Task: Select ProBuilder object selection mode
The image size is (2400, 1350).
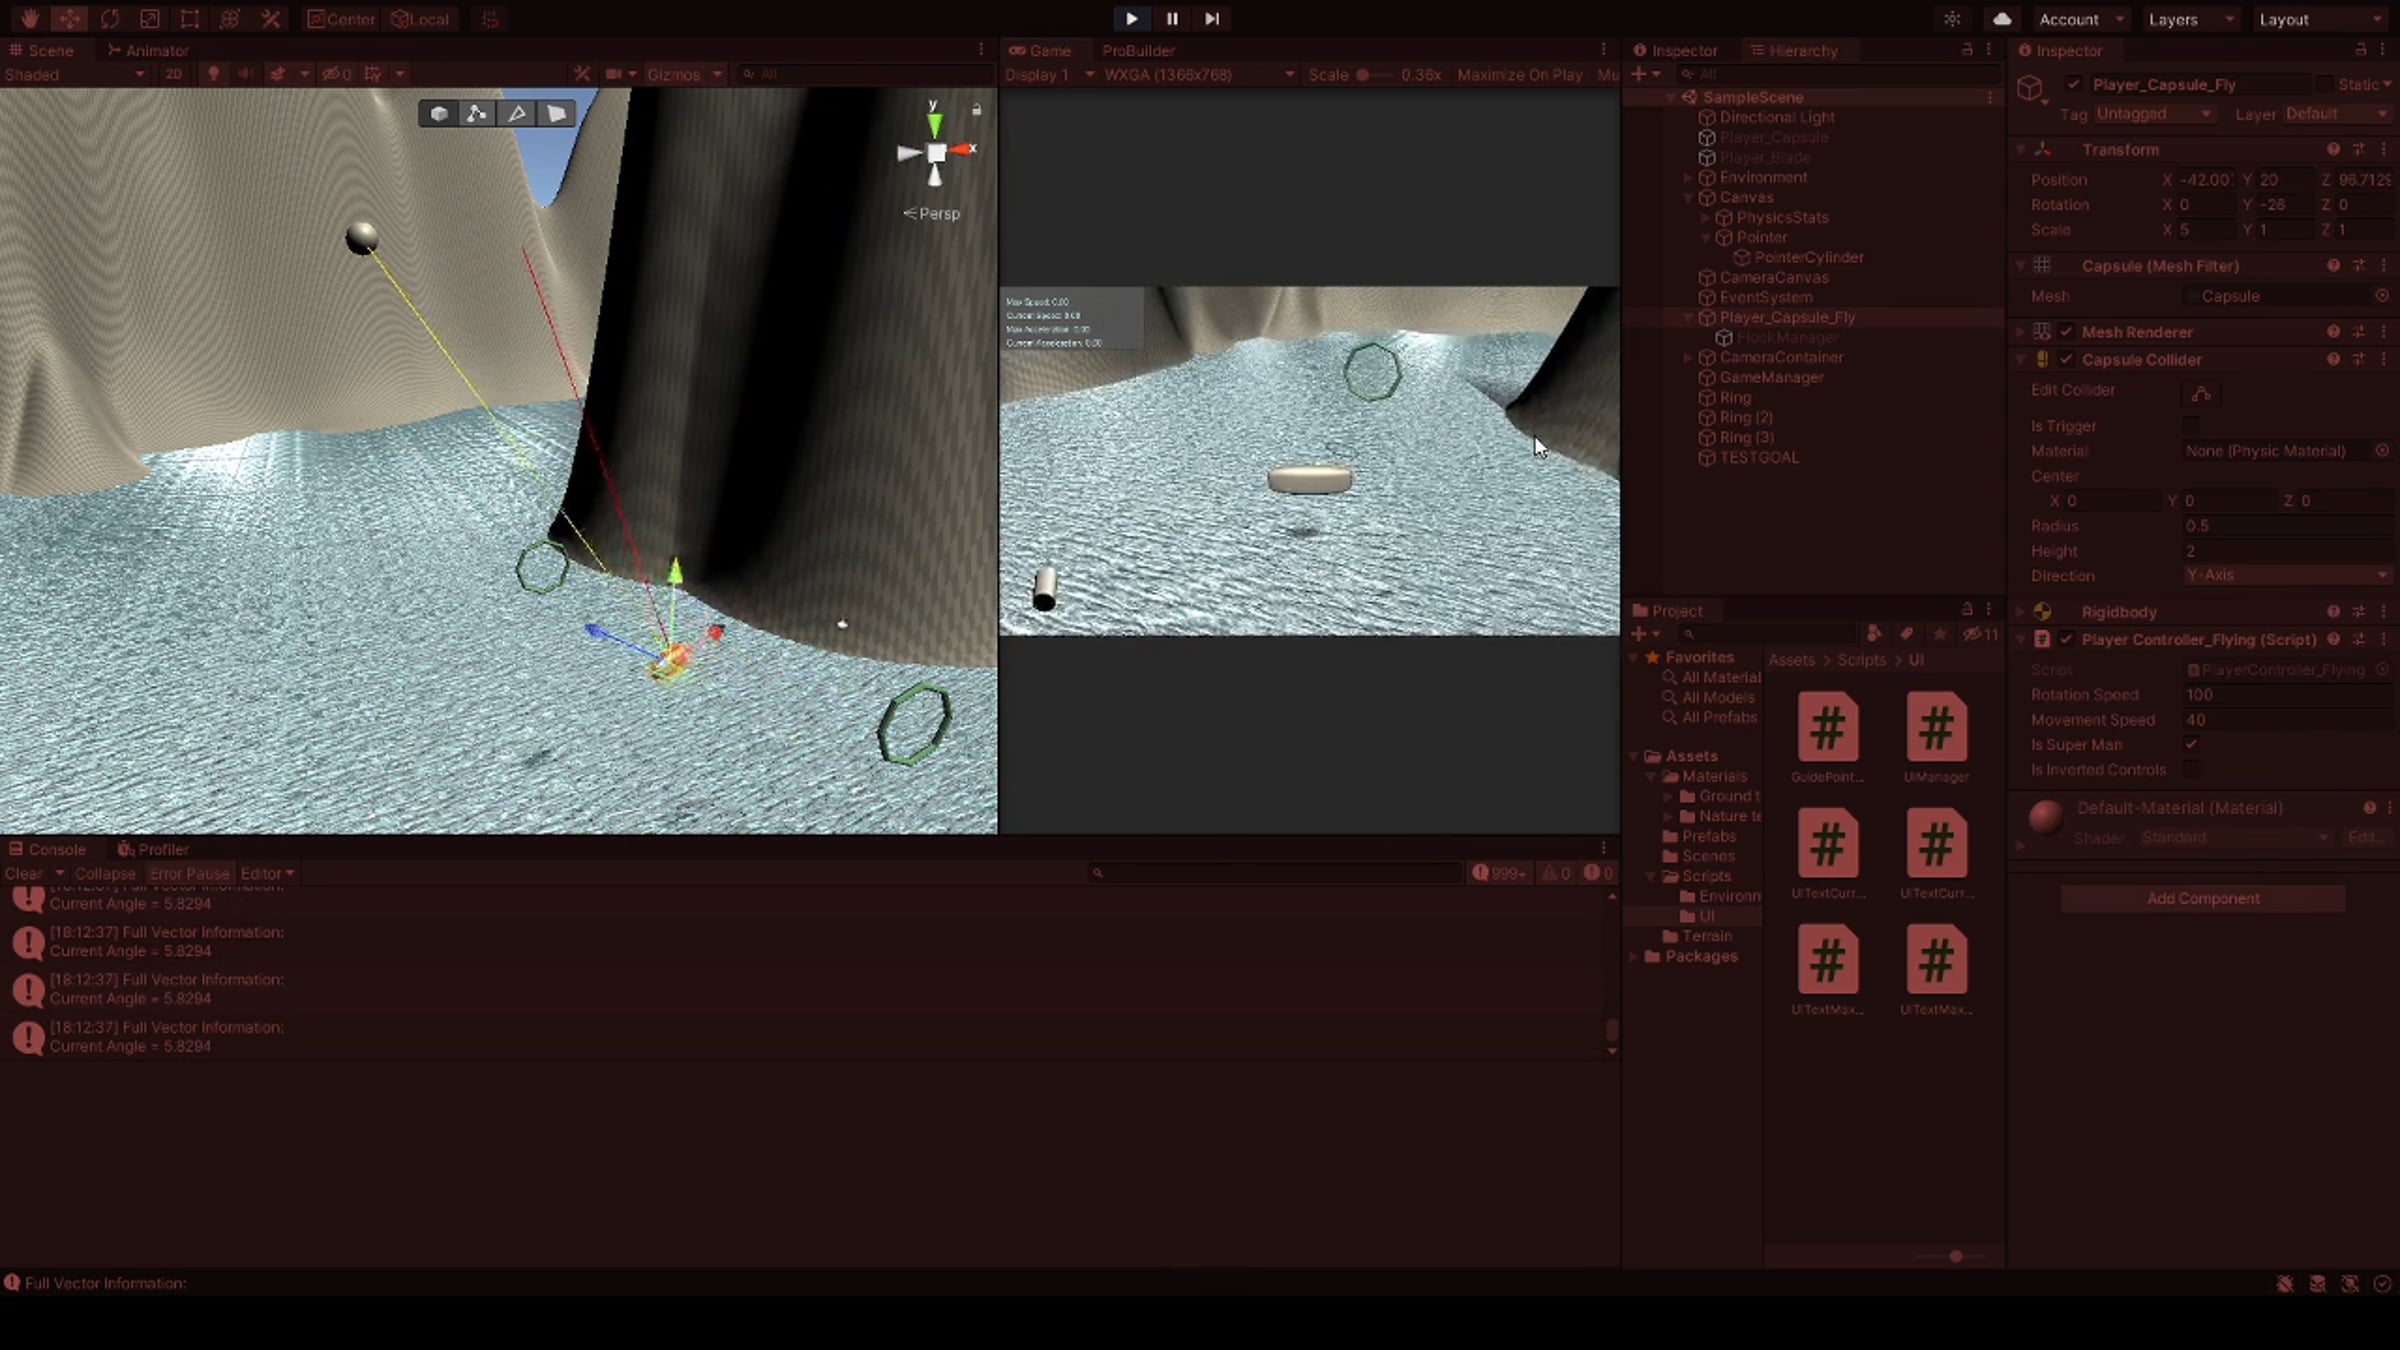Action: [438, 114]
